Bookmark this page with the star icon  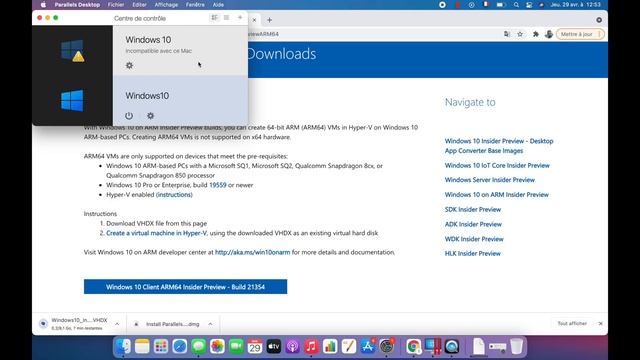[x=520, y=34]
